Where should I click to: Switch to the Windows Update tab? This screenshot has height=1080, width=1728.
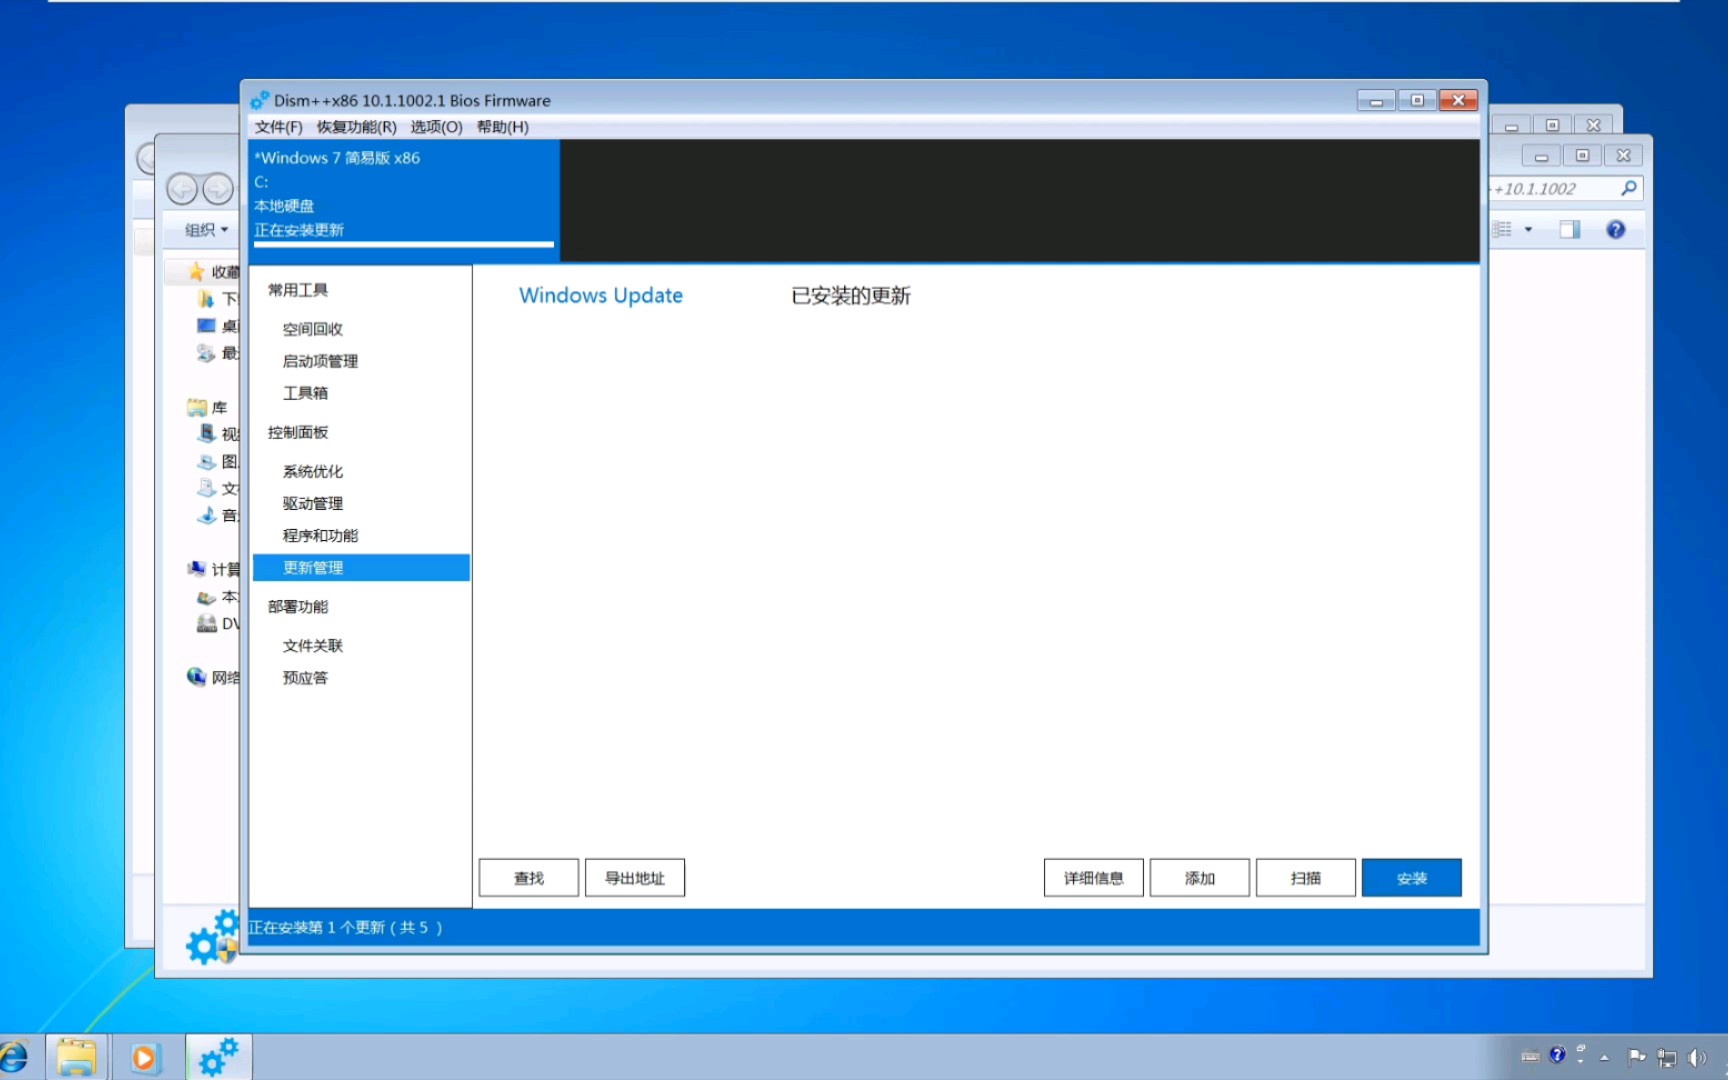600,295
